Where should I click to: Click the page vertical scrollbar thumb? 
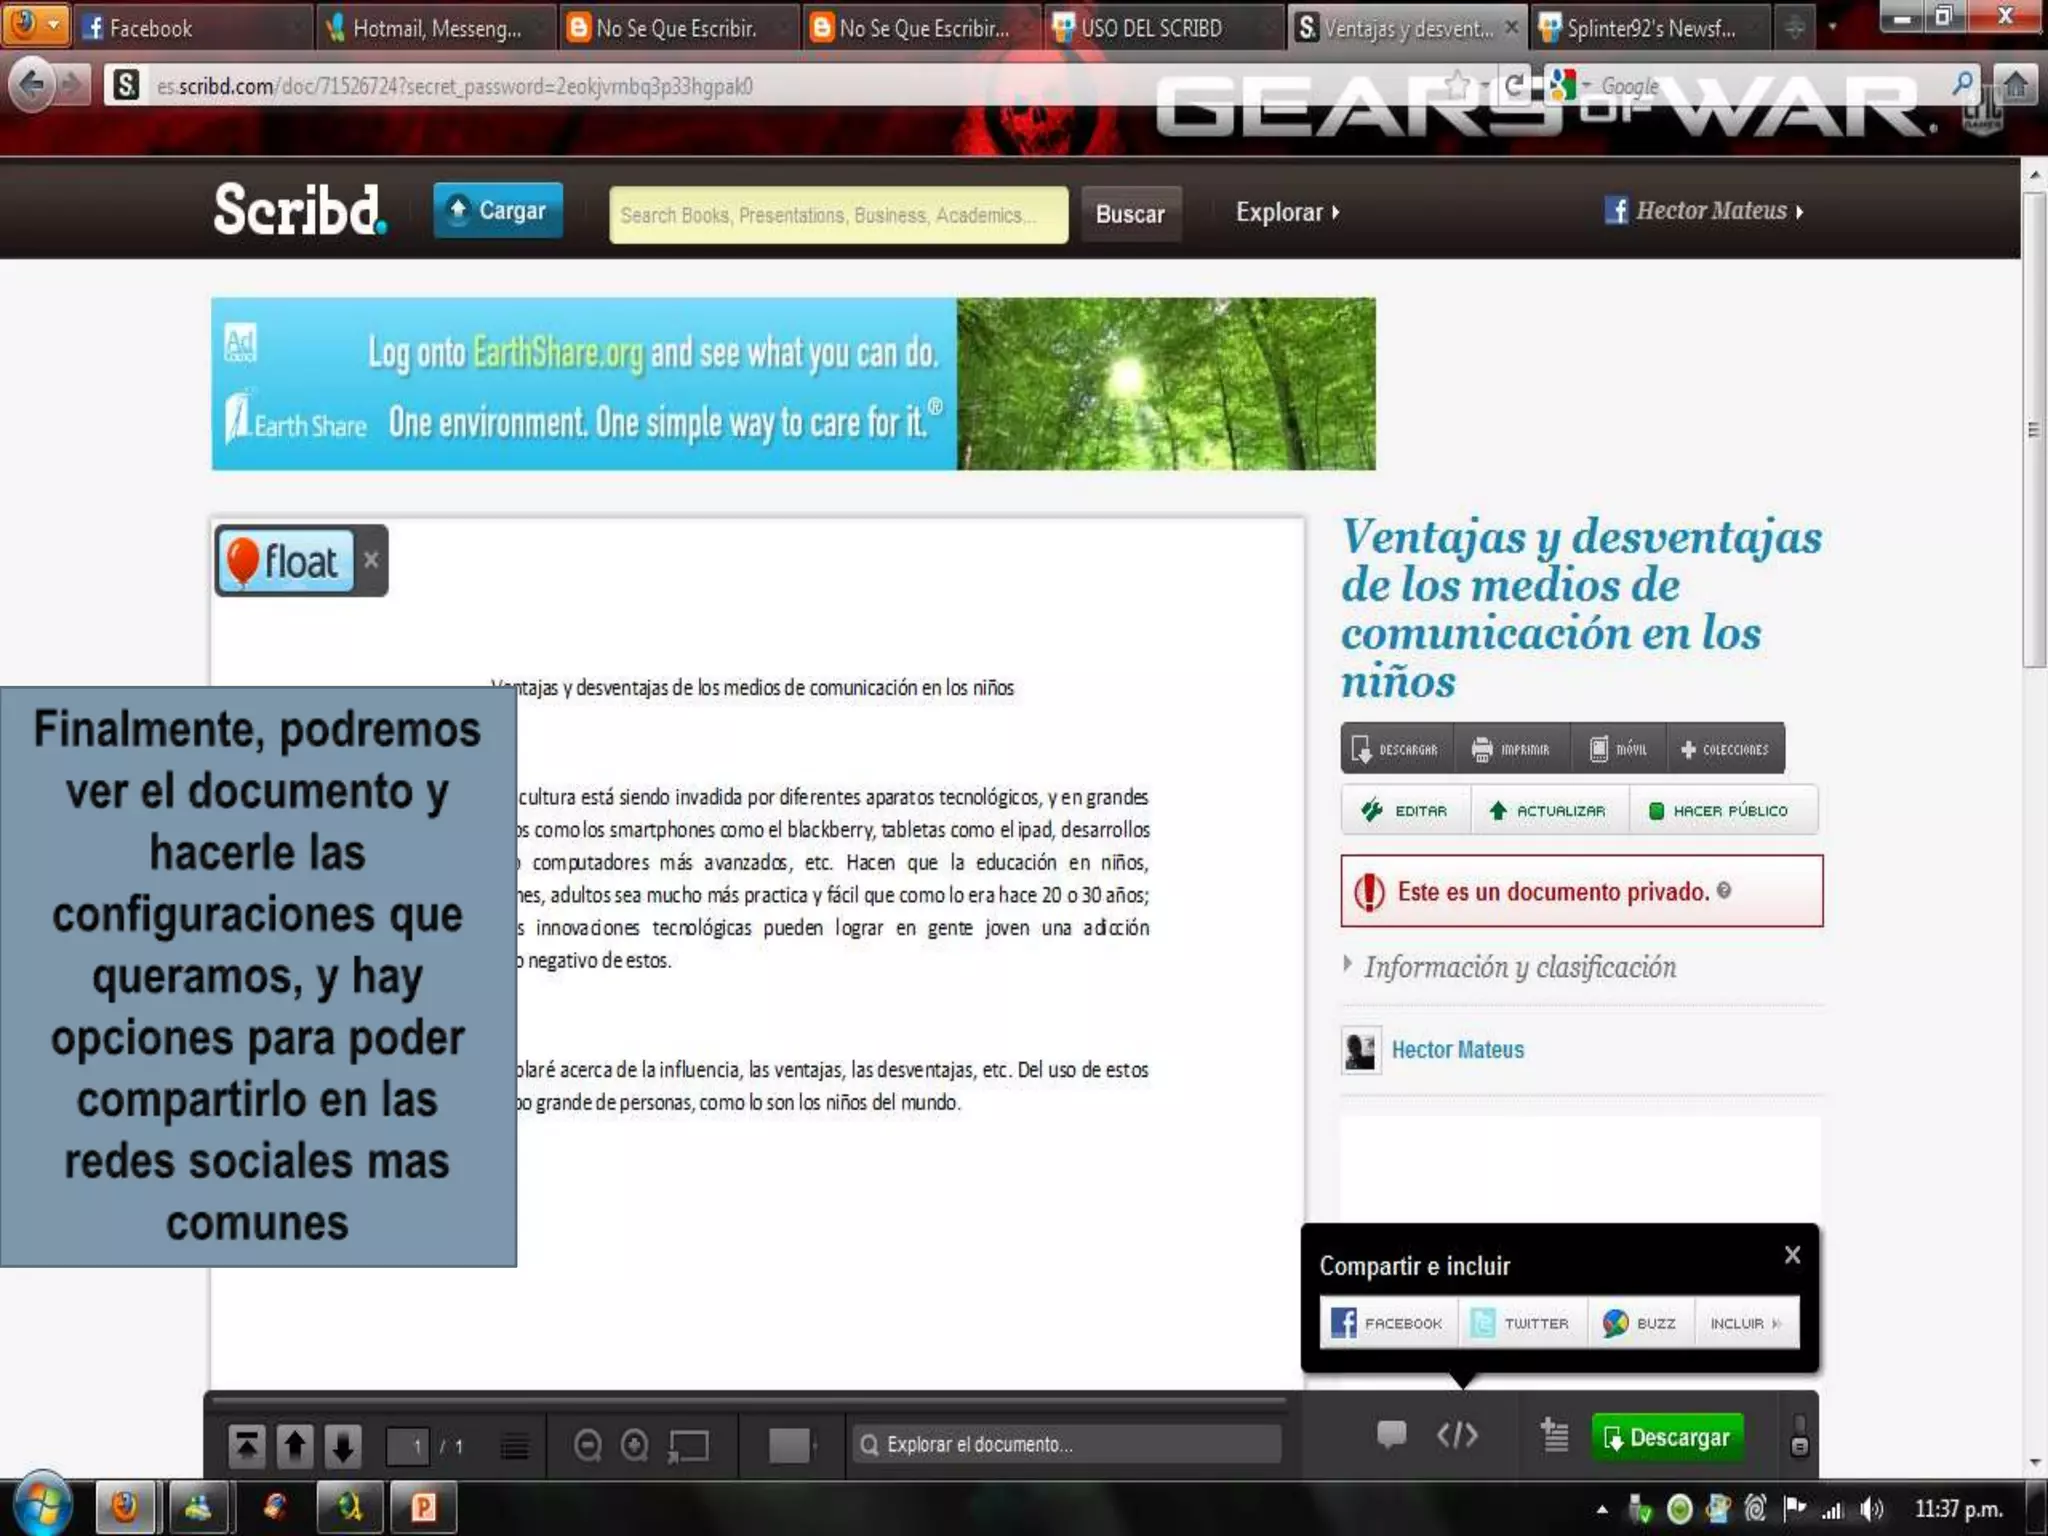coord(2033,430)
